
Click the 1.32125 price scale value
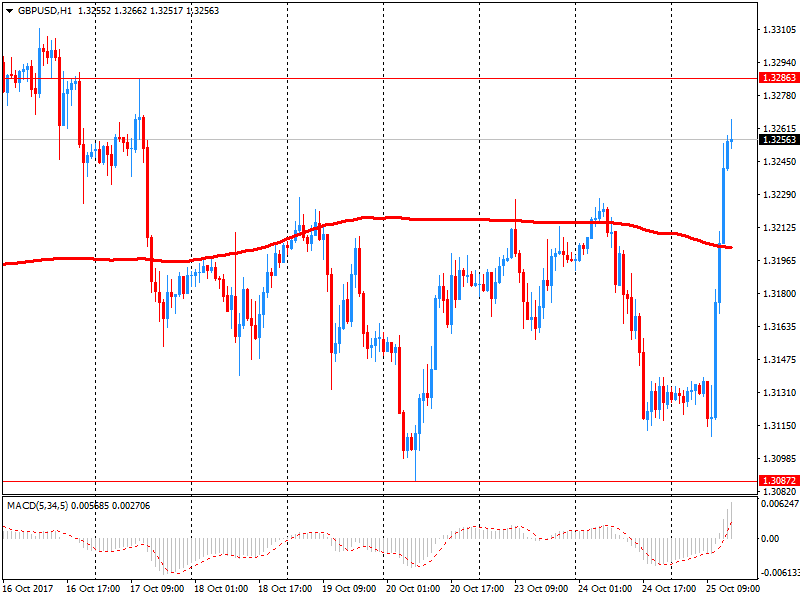tap(779, 228)
